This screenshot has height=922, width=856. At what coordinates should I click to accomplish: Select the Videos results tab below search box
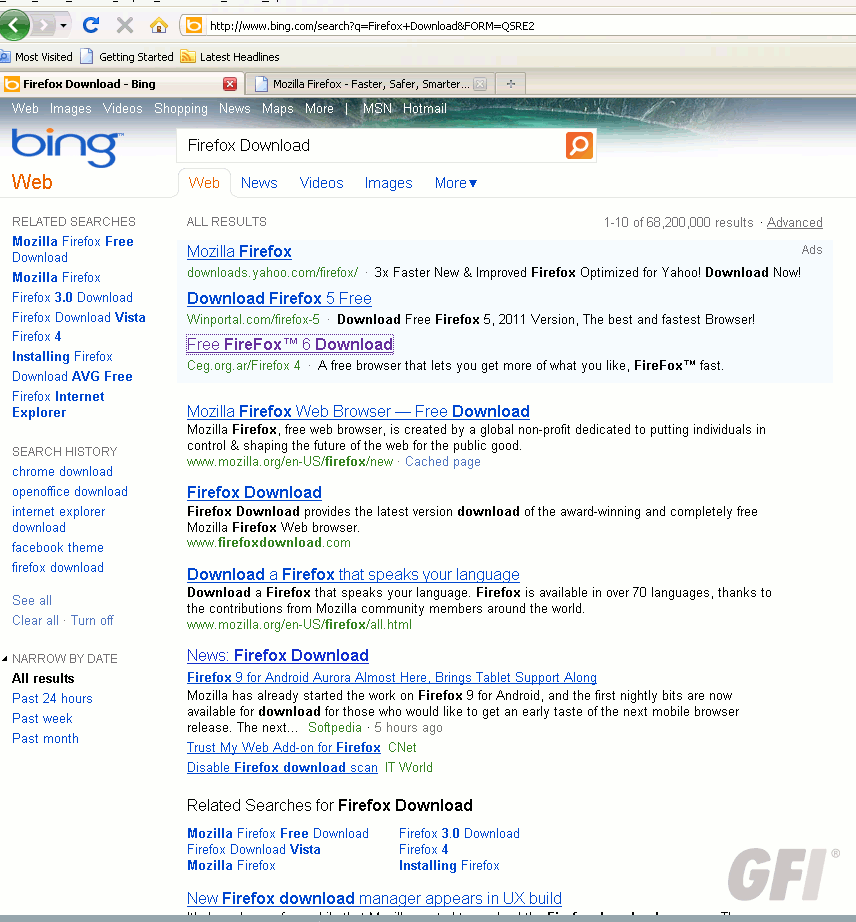[x=322, y=183]
